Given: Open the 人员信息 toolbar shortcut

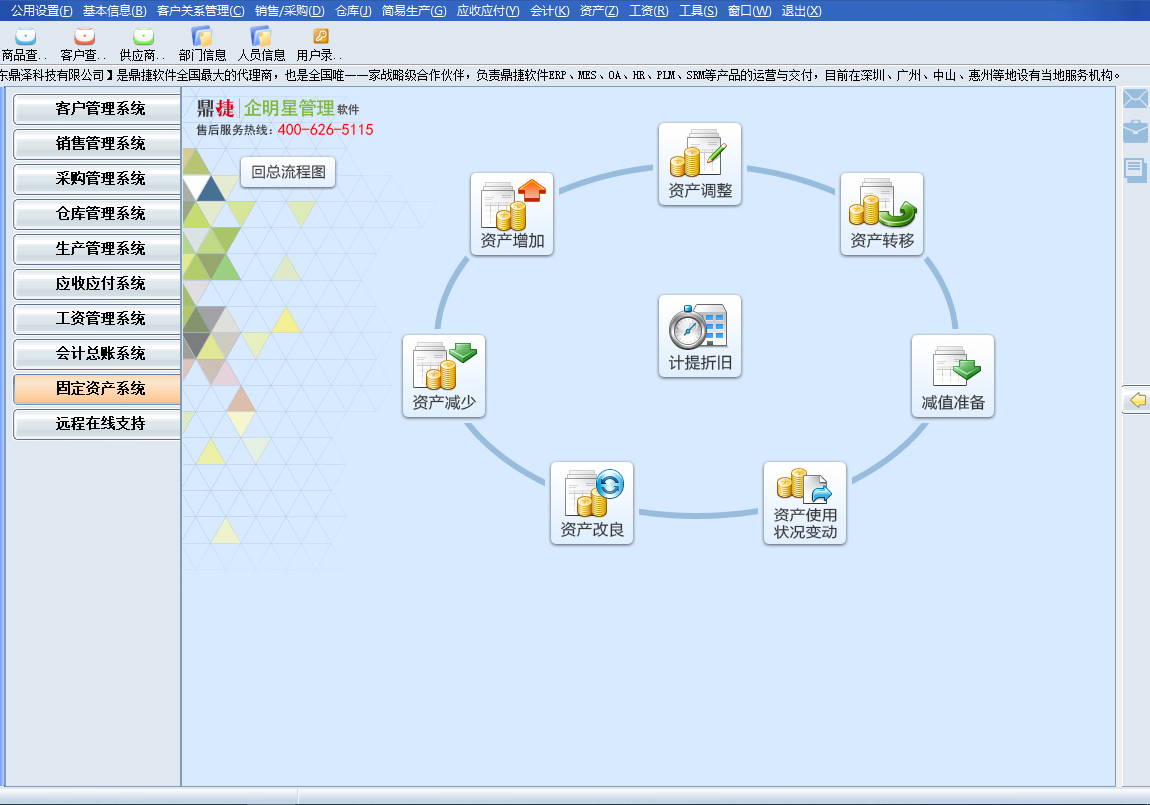Looking at the screenshot, I should 261,45.
